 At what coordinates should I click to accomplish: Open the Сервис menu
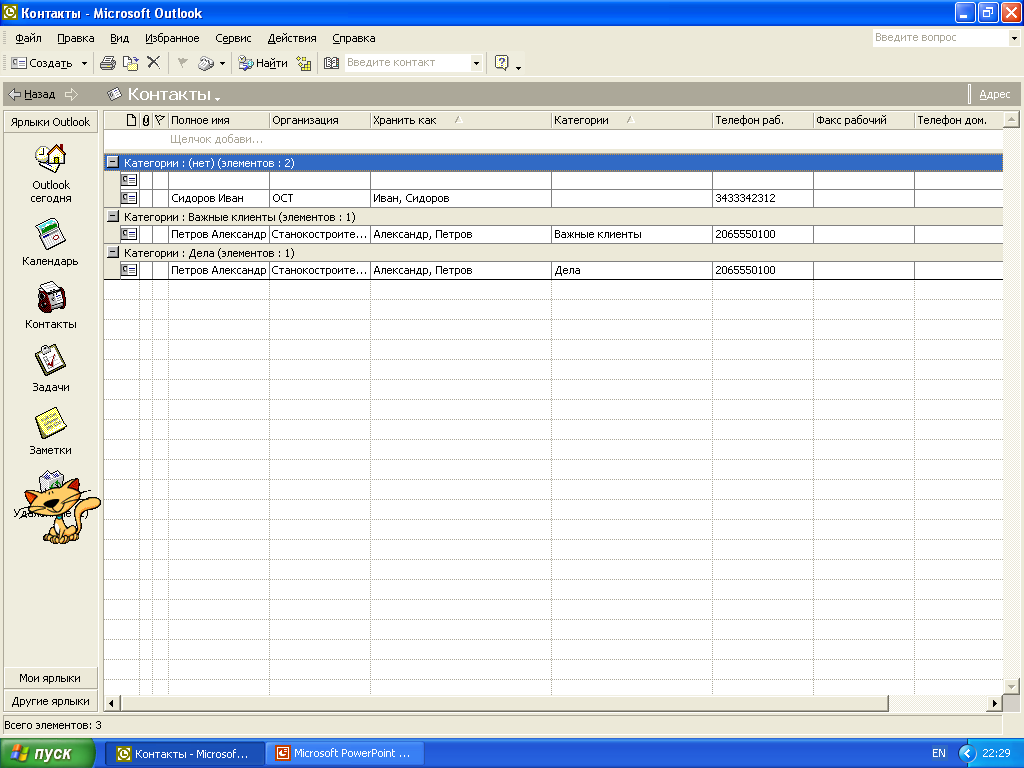coord(233,38)
